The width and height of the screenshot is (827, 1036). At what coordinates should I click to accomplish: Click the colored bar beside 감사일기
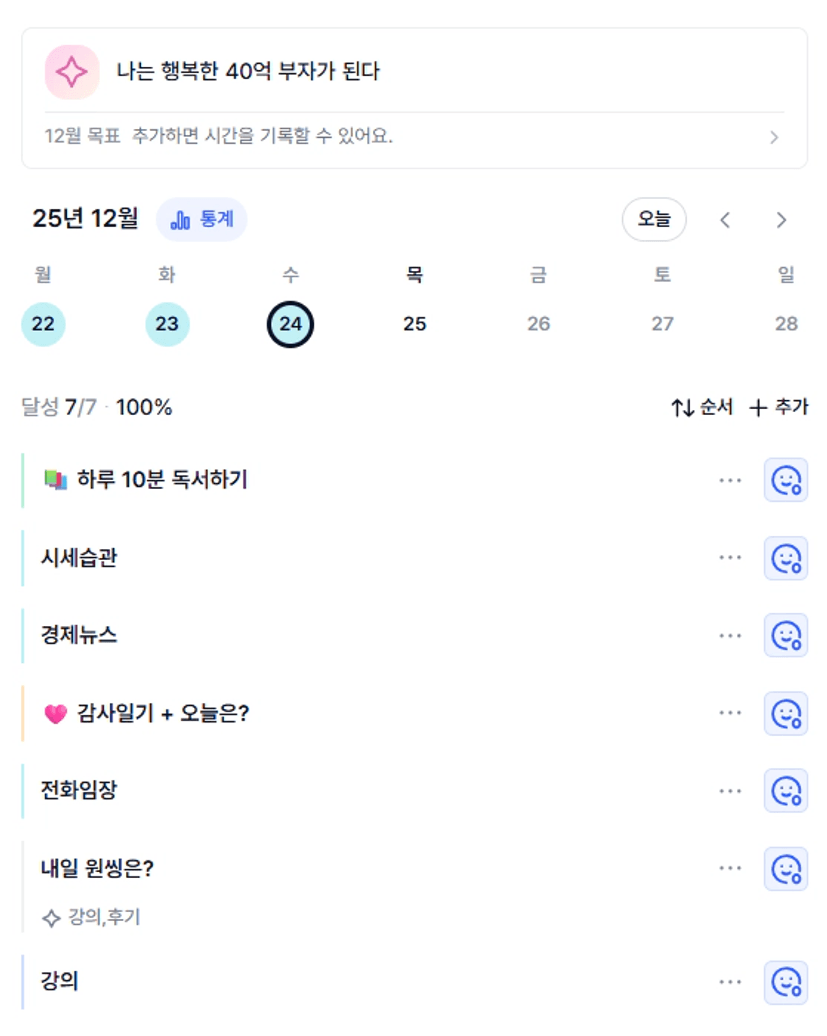22,714
